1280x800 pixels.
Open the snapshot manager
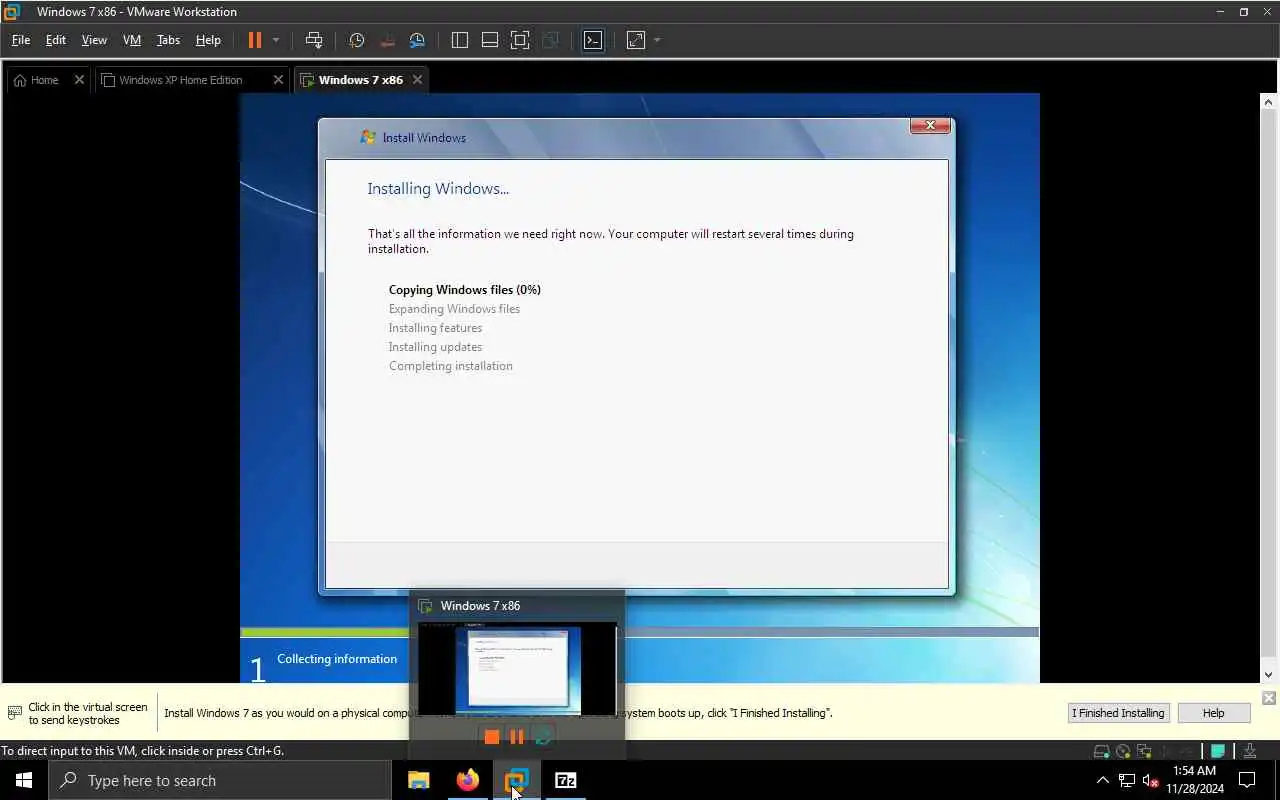[x=417, y=40]
